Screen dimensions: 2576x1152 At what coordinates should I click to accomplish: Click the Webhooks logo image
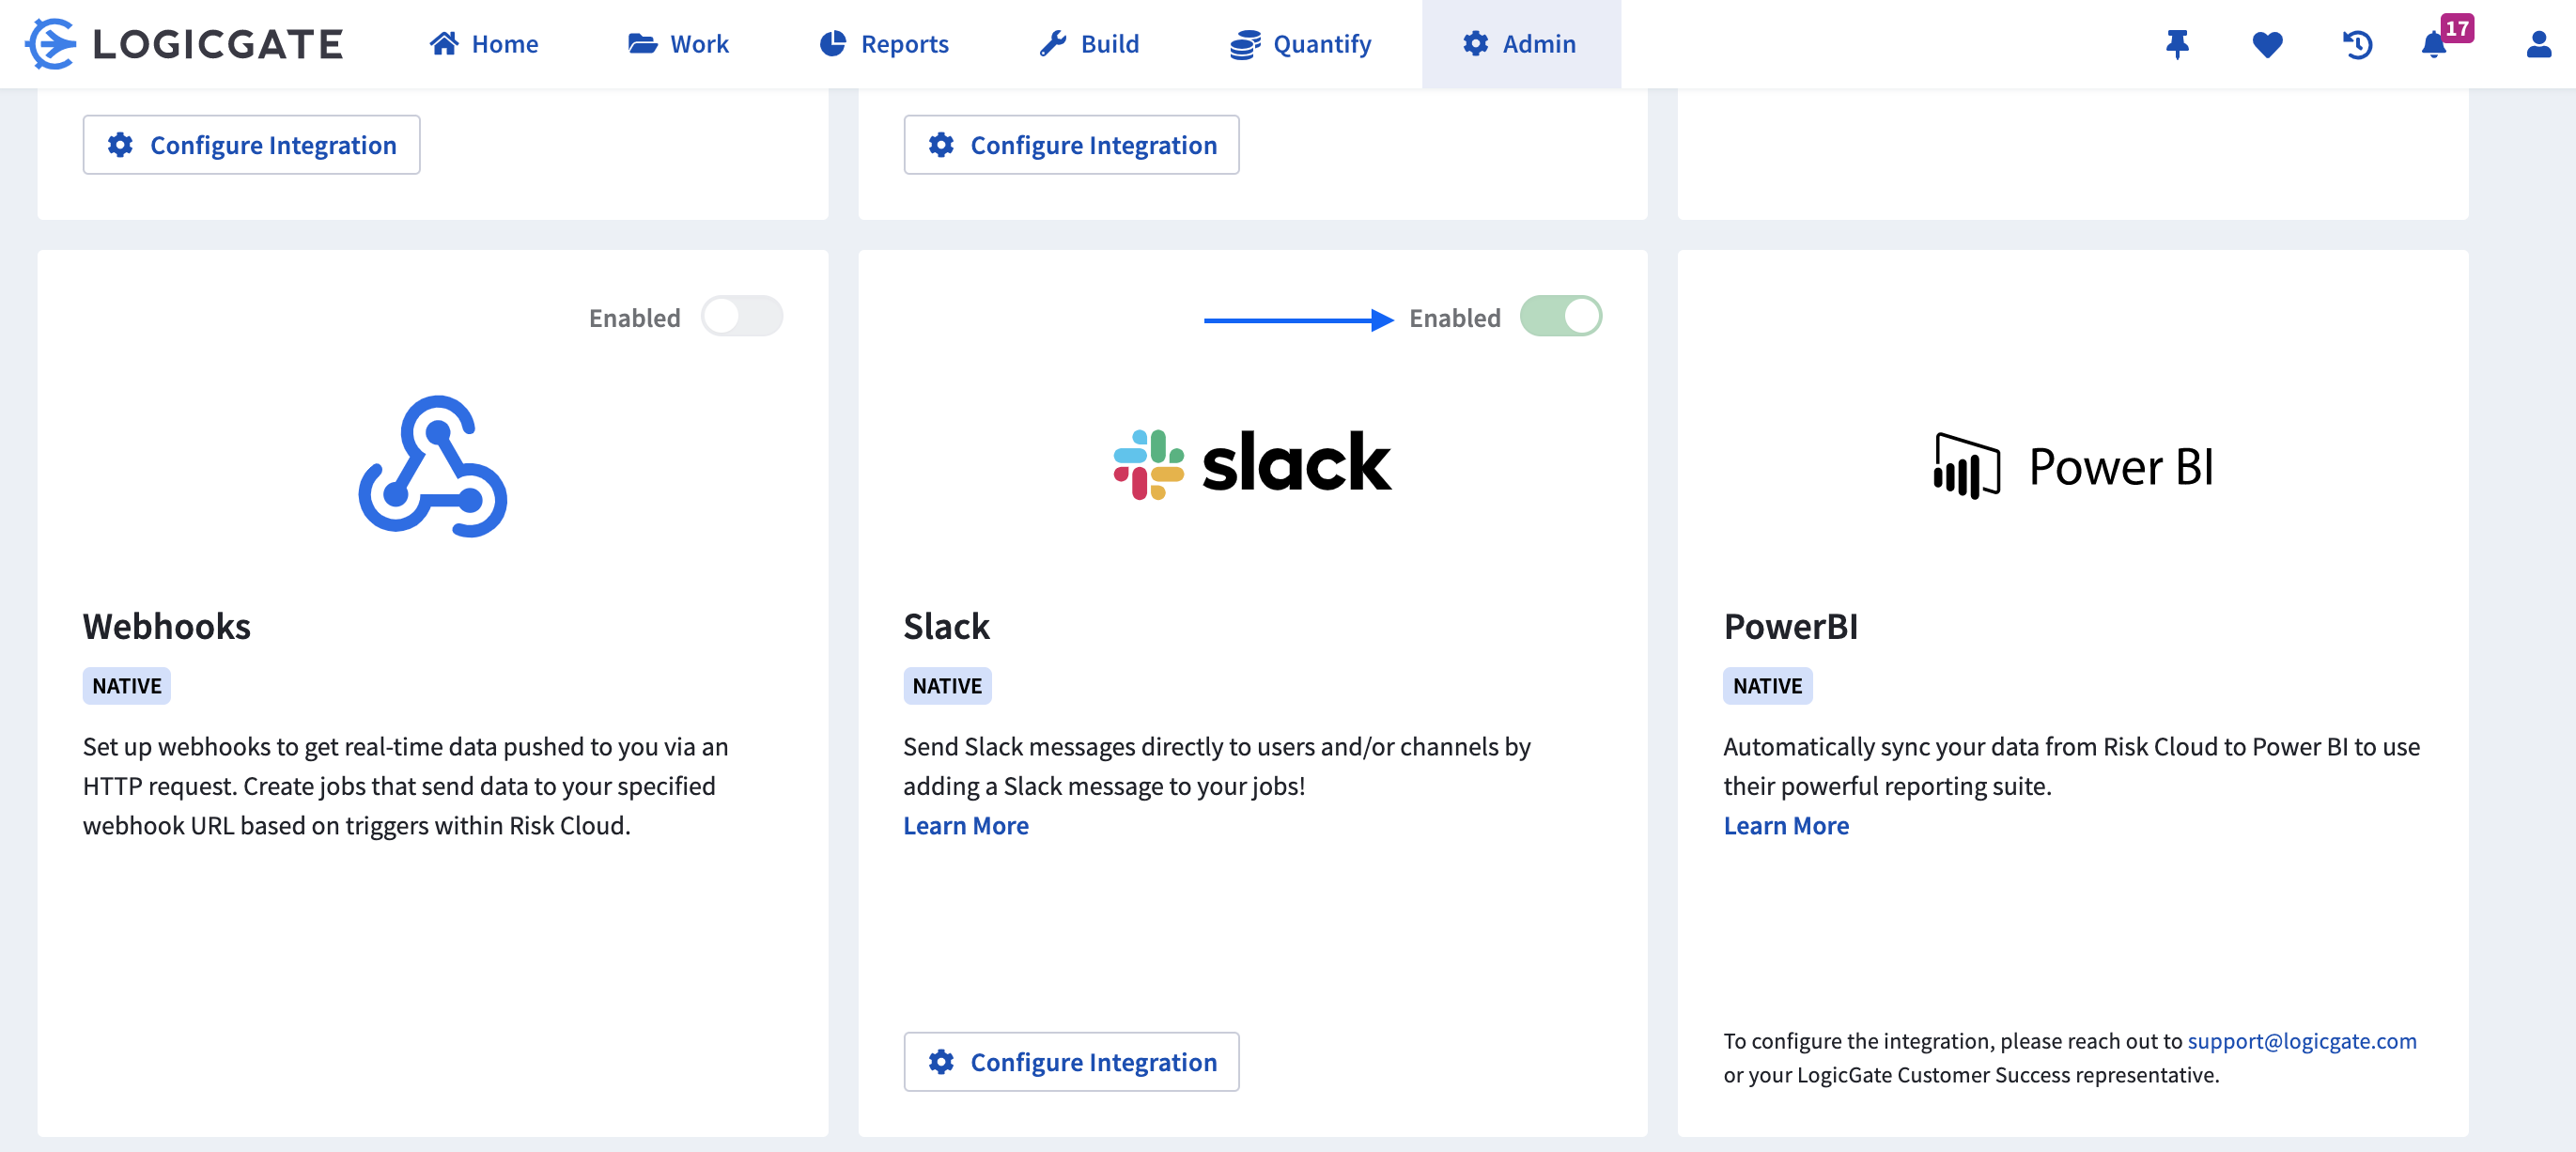coord(433,466)
